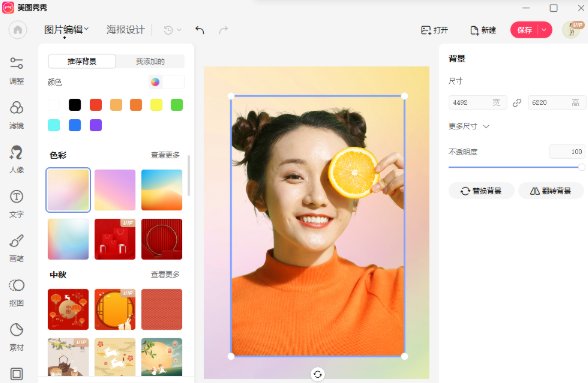Open the history dropdown
Viewport: 588px width, 383px height.
[x=172, y=30]
